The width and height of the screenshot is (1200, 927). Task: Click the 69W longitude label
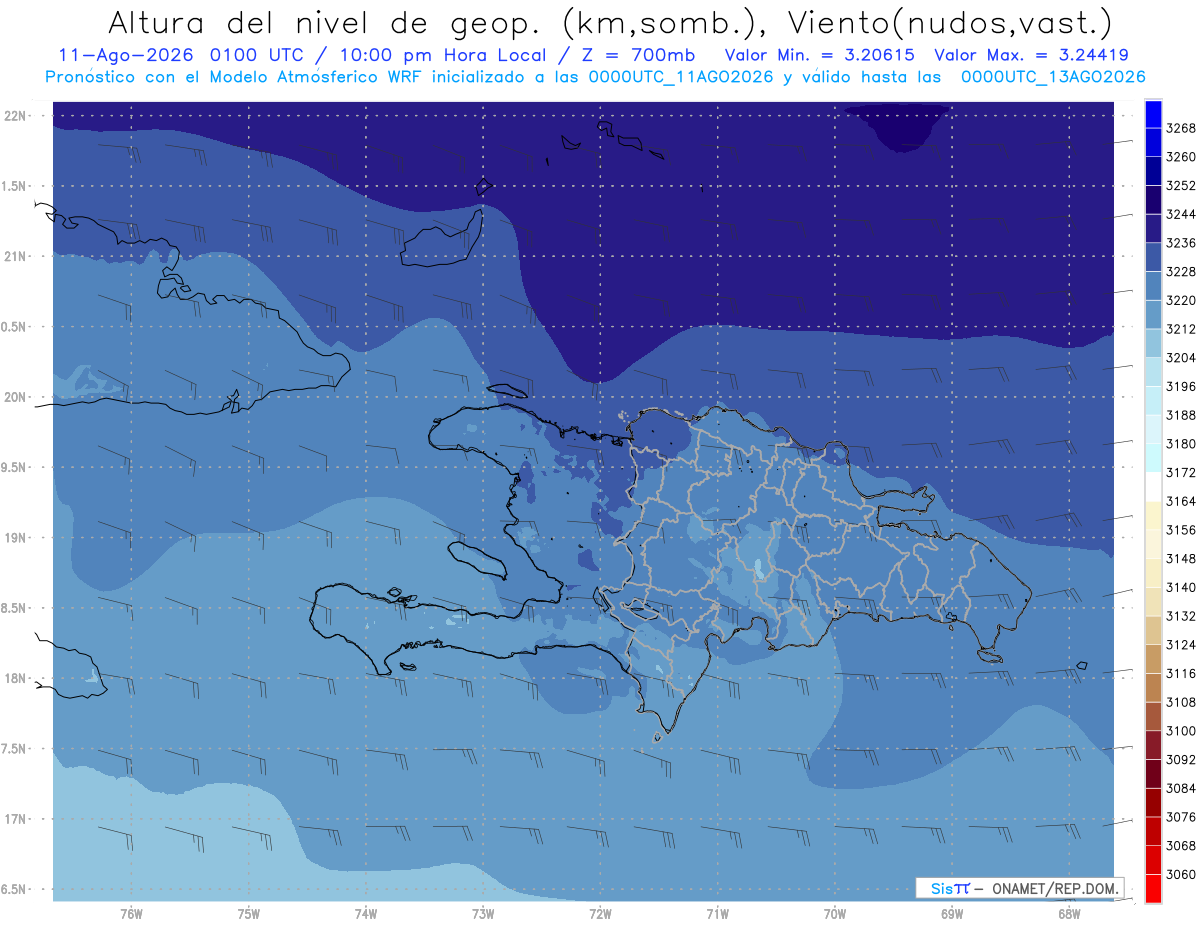952,914
